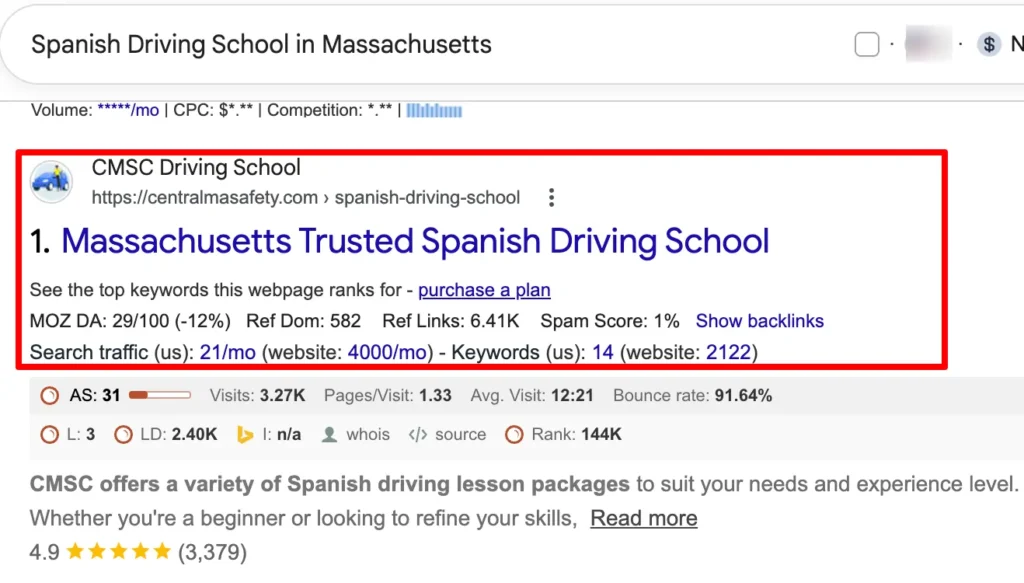
Task: Click the purchase a plan link
Action: (x=485, y=290)
